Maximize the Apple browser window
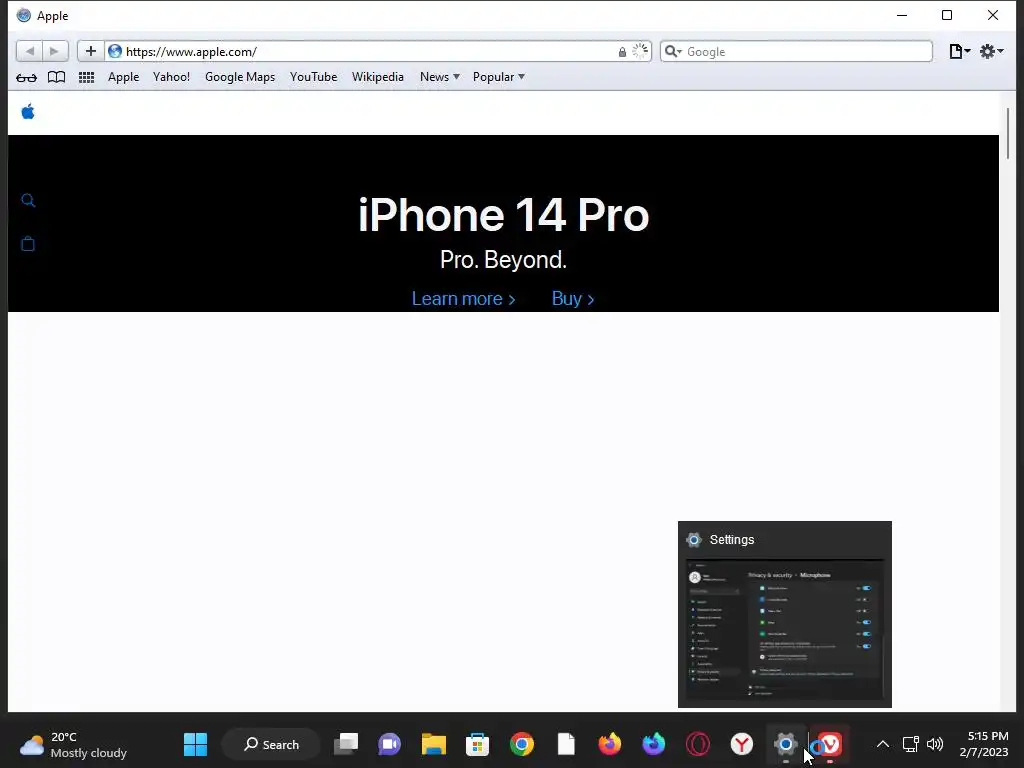 947,15
